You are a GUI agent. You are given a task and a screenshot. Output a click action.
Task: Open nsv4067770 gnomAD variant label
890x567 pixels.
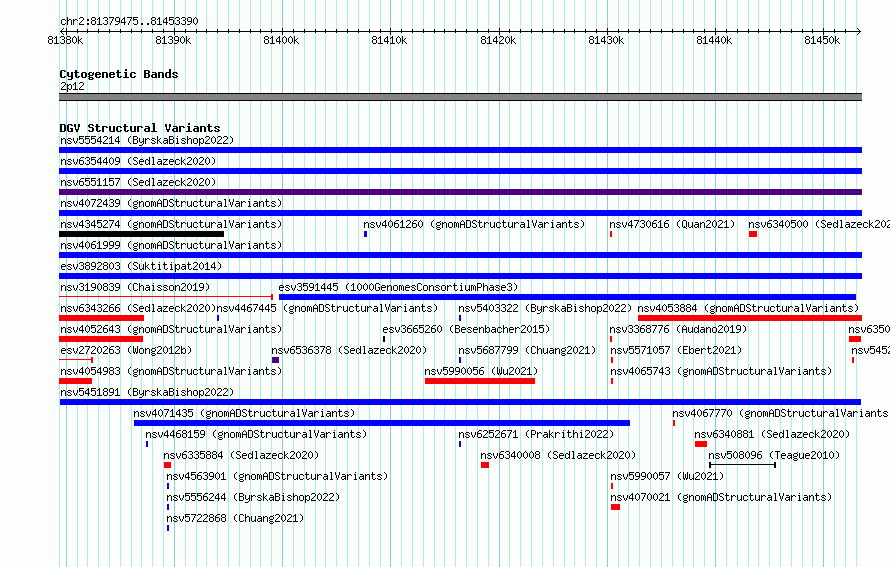pos(780,413)
